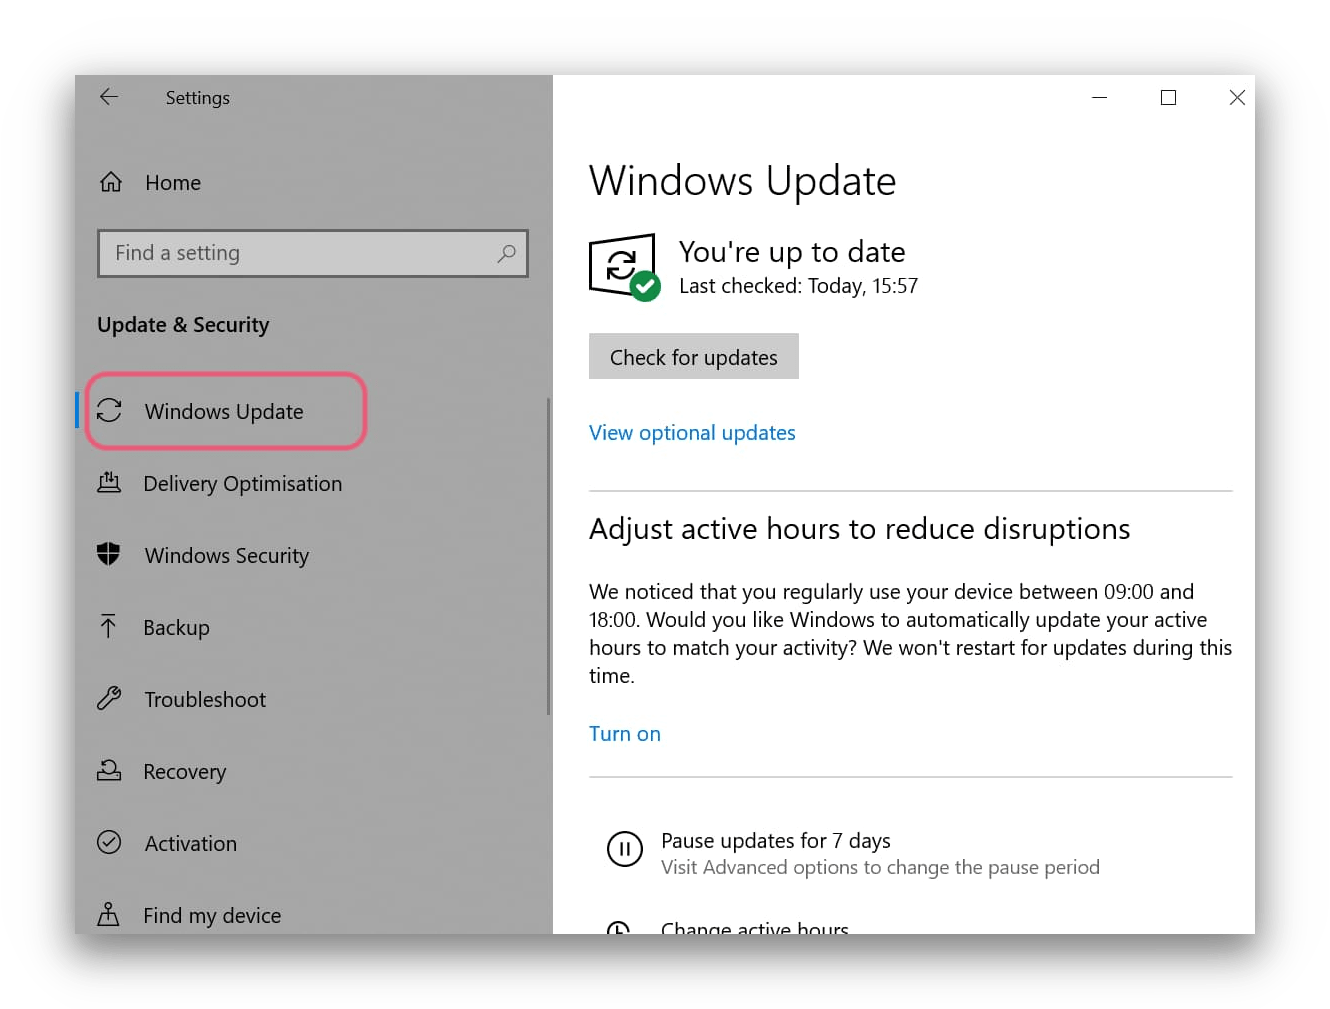Select Windows Update in the sidebar
This screenshot has width=1330, height=1009.
226,411
